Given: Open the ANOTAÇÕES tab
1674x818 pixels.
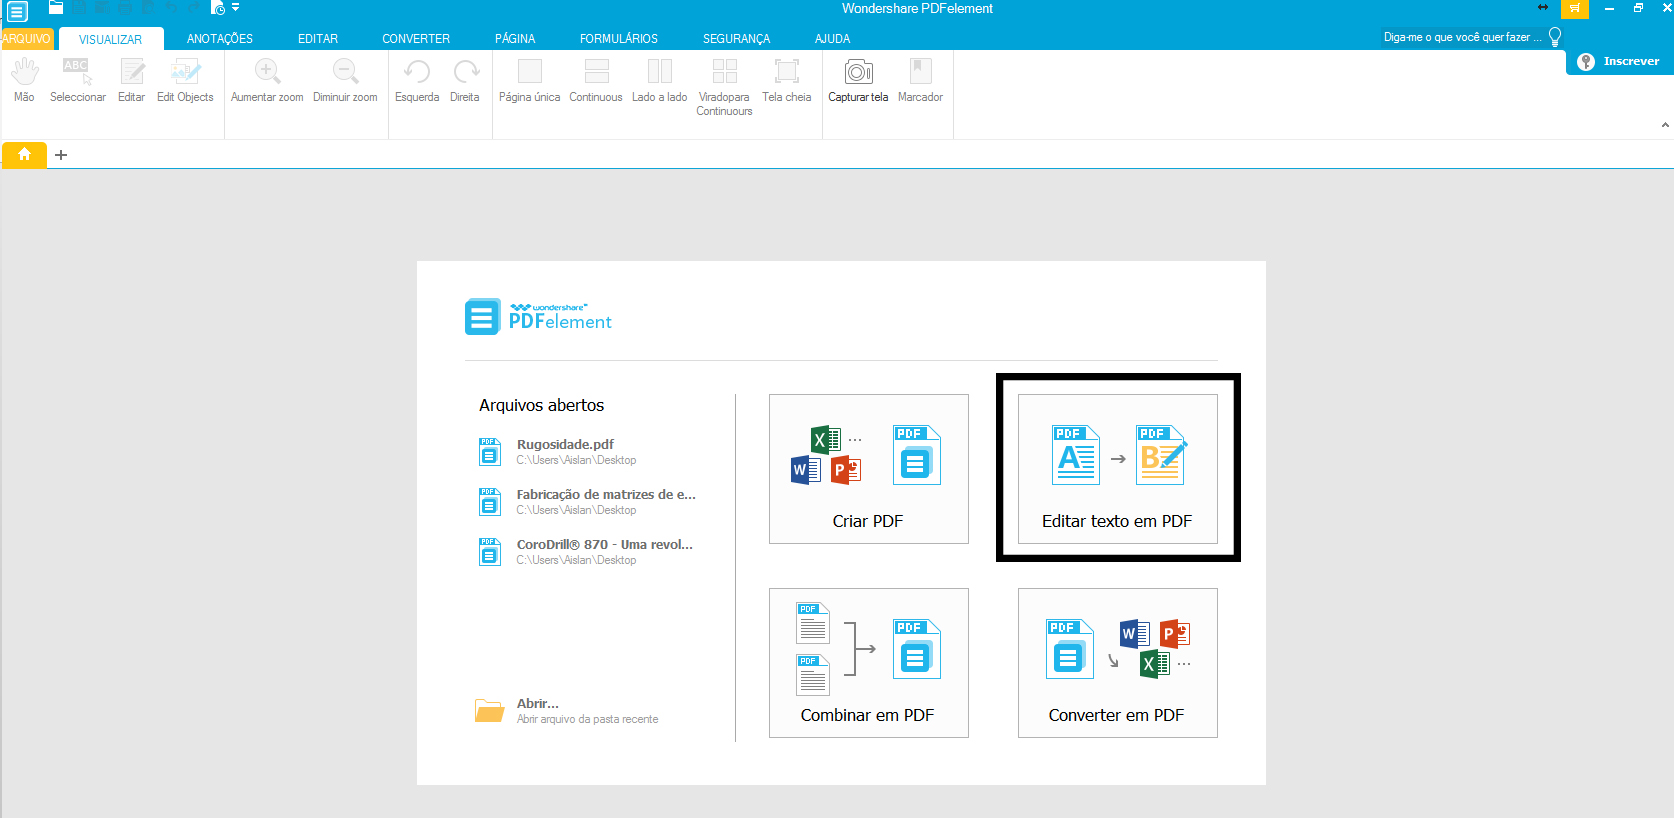Looking at the screenshot, I should (220, 39).
